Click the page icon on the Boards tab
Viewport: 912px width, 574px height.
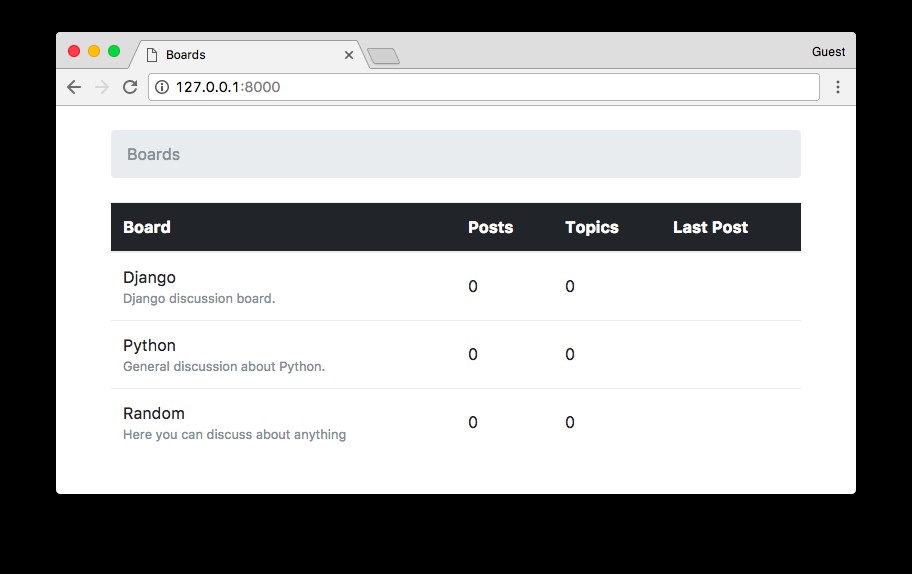pyautogui.click(x=152, y=55)
